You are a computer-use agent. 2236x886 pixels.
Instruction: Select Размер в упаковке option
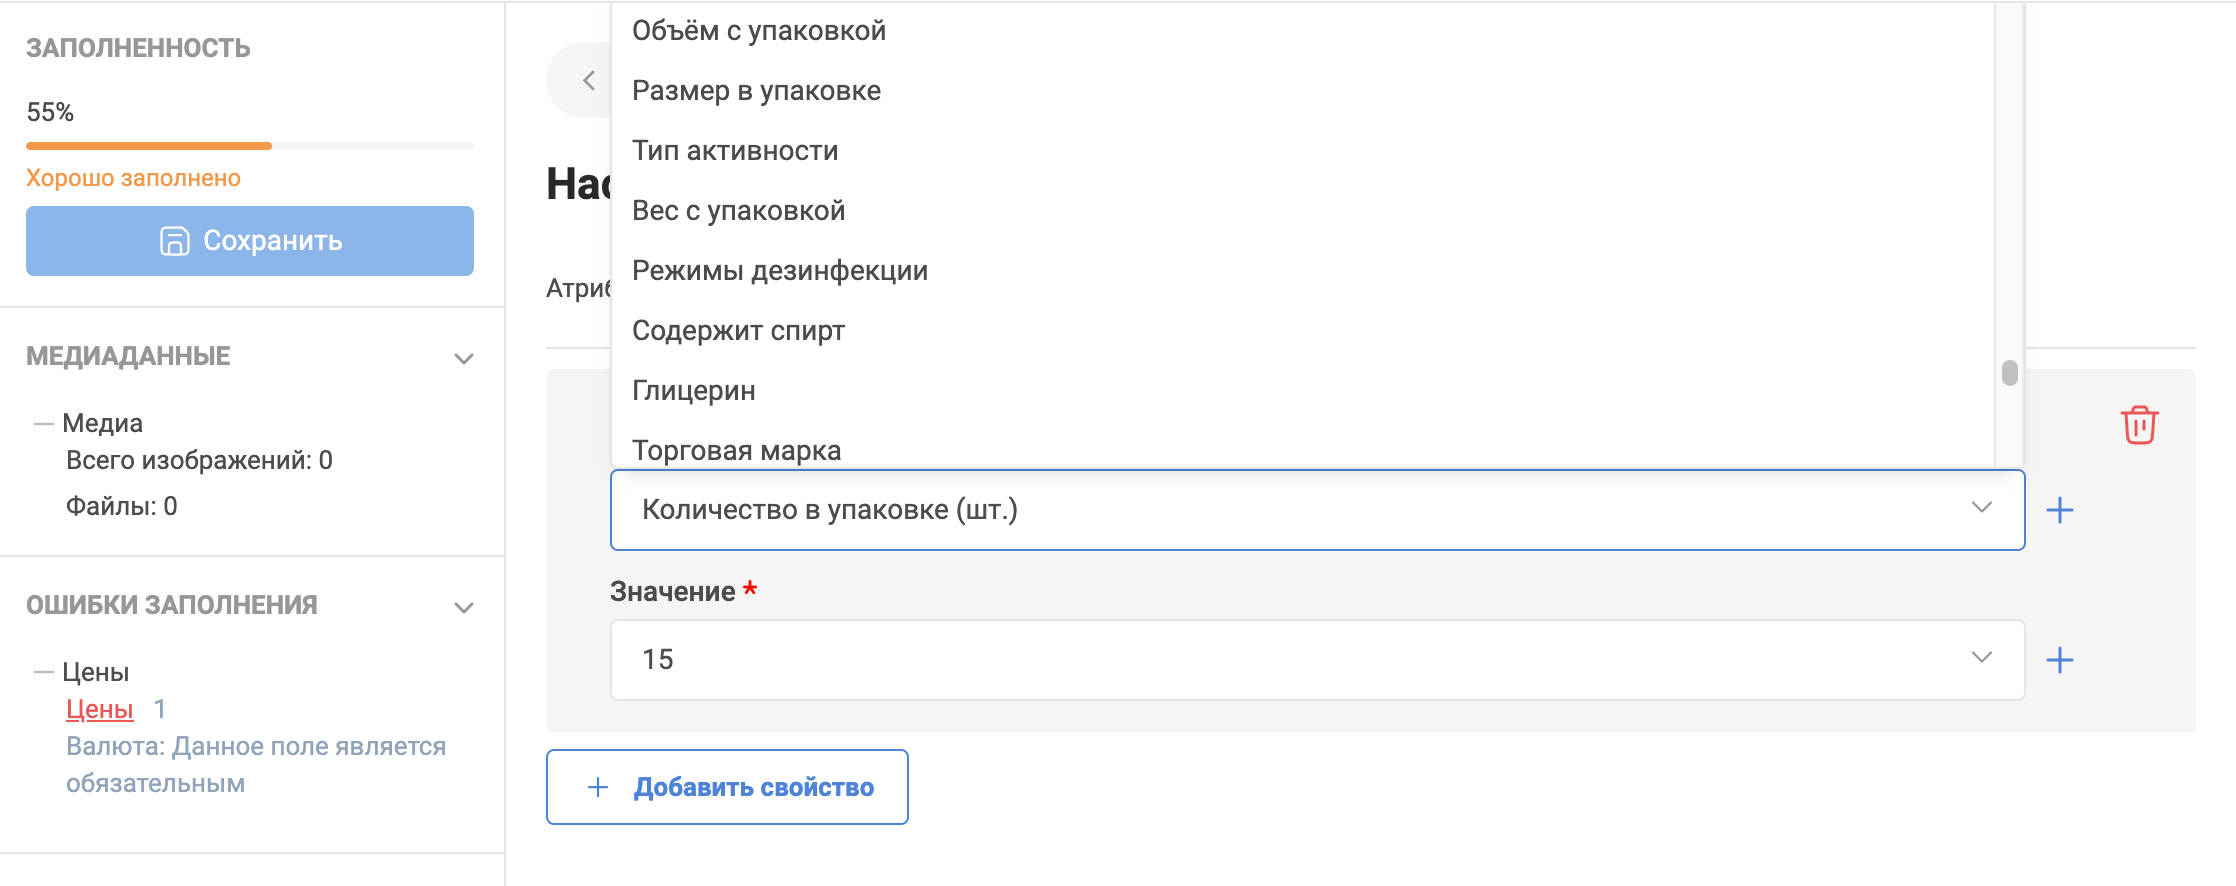756,91
